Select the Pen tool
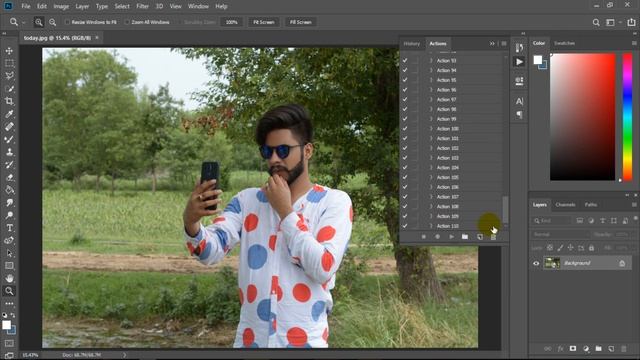Viewport: 640px width, 360px height. point(9,240)
